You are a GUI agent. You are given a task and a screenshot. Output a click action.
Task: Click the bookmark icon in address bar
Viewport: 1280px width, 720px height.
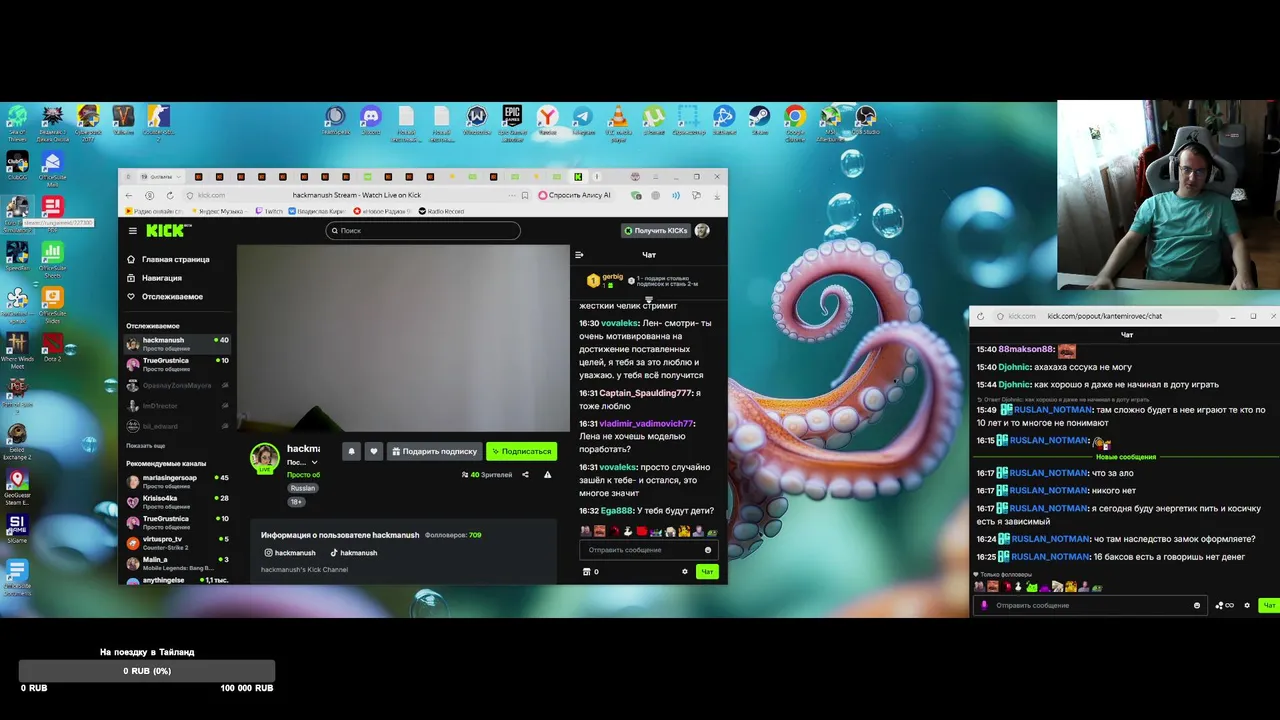pyautogui.click(x=525, y=195)
